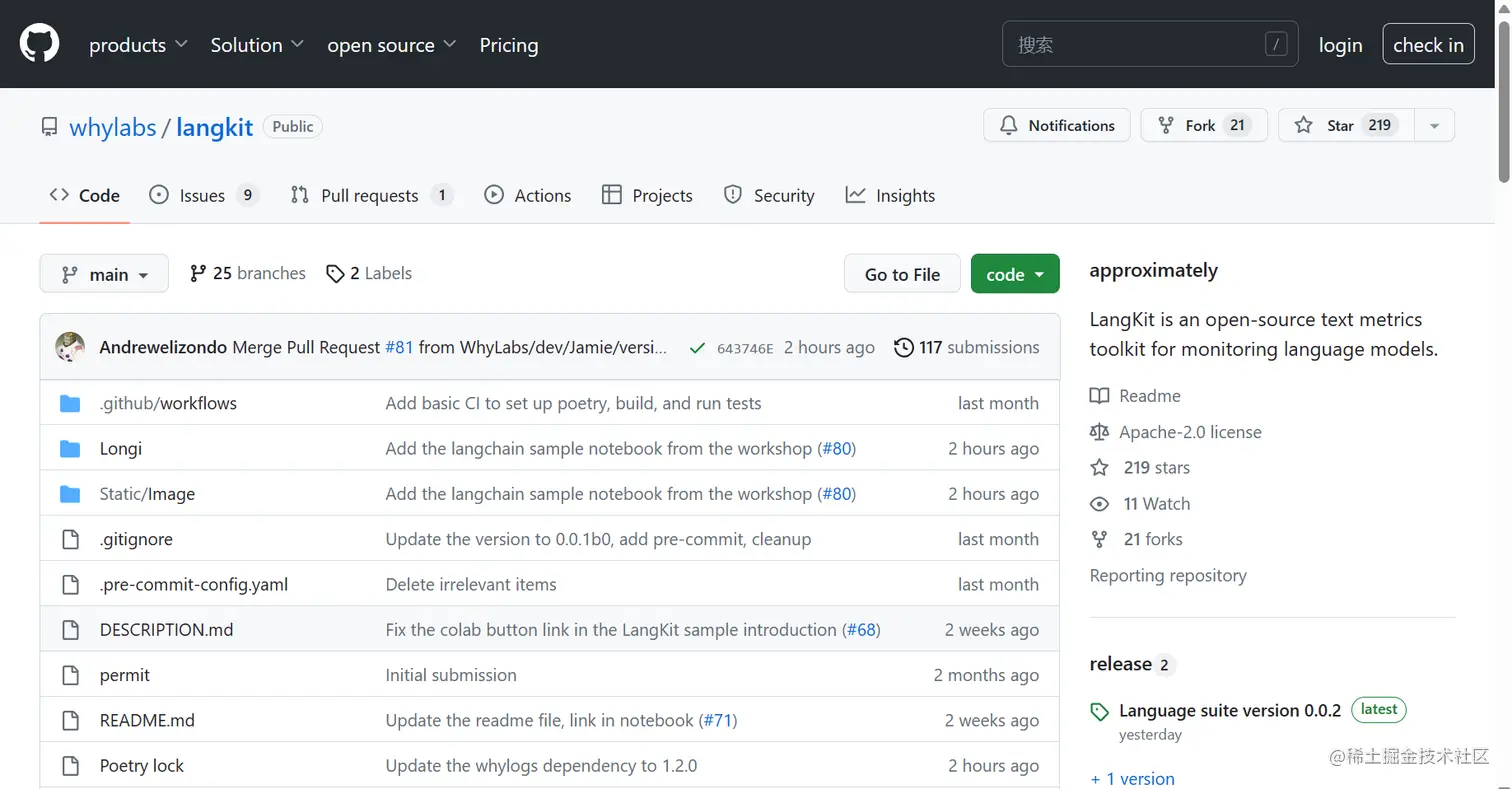Click the .gitignore file icon
This screenshot has width=1512, height=789.
pyautogui.click(x=70, y=539)
